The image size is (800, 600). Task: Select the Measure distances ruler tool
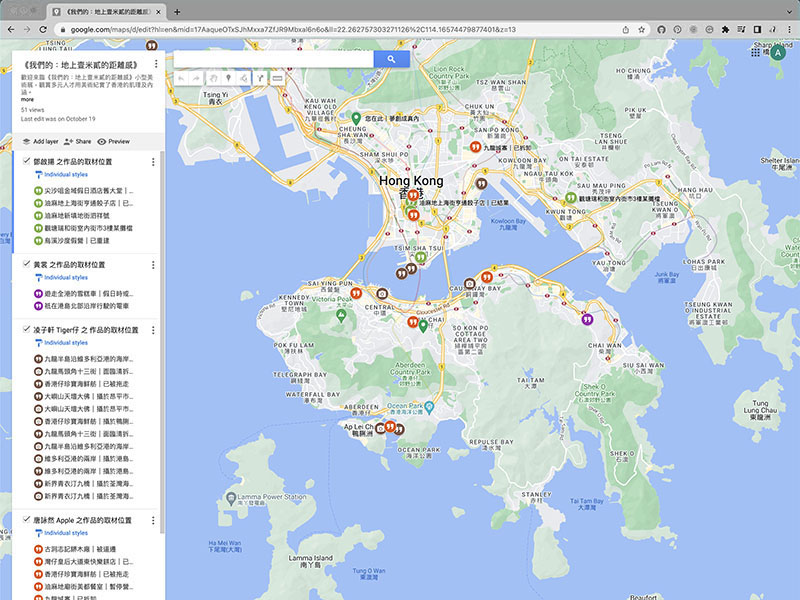277,78
